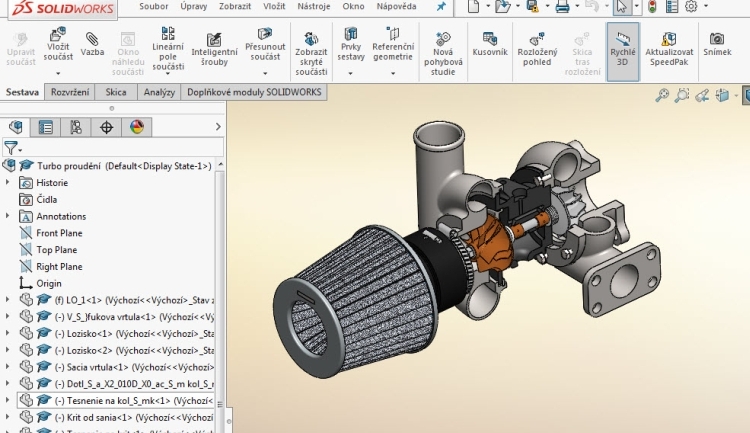Expand the Annotations tree node
The height and width of the screenshot is (433, 750).
7,216
